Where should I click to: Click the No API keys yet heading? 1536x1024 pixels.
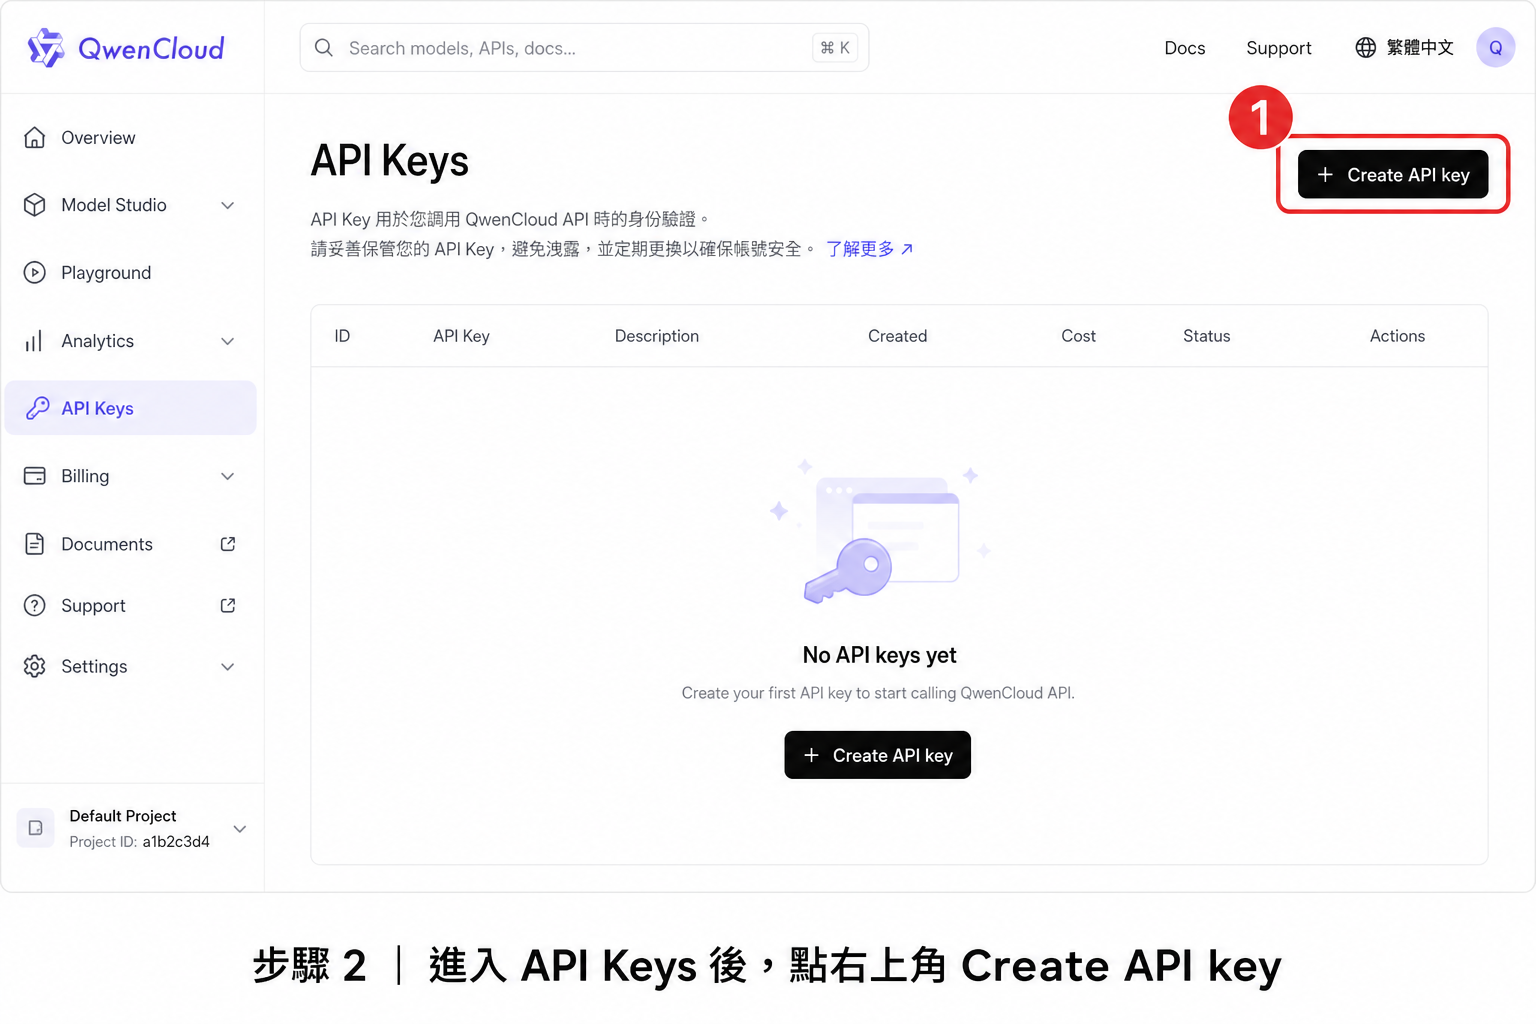(x=880, y=655)
